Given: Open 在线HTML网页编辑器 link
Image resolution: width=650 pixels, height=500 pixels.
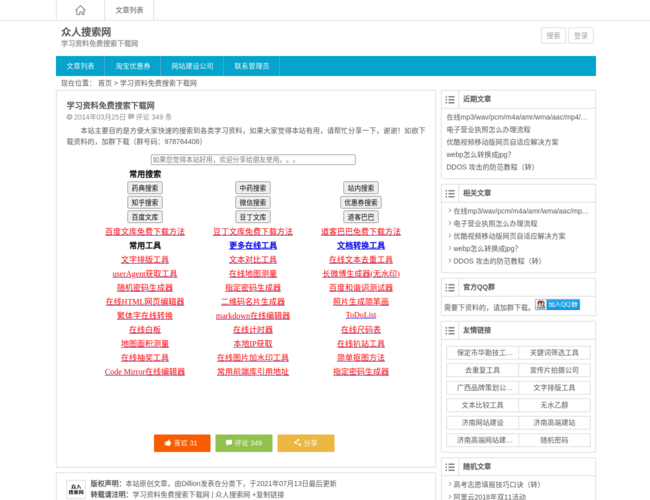Looking at the screenshot, I should (x=145, y=301).
